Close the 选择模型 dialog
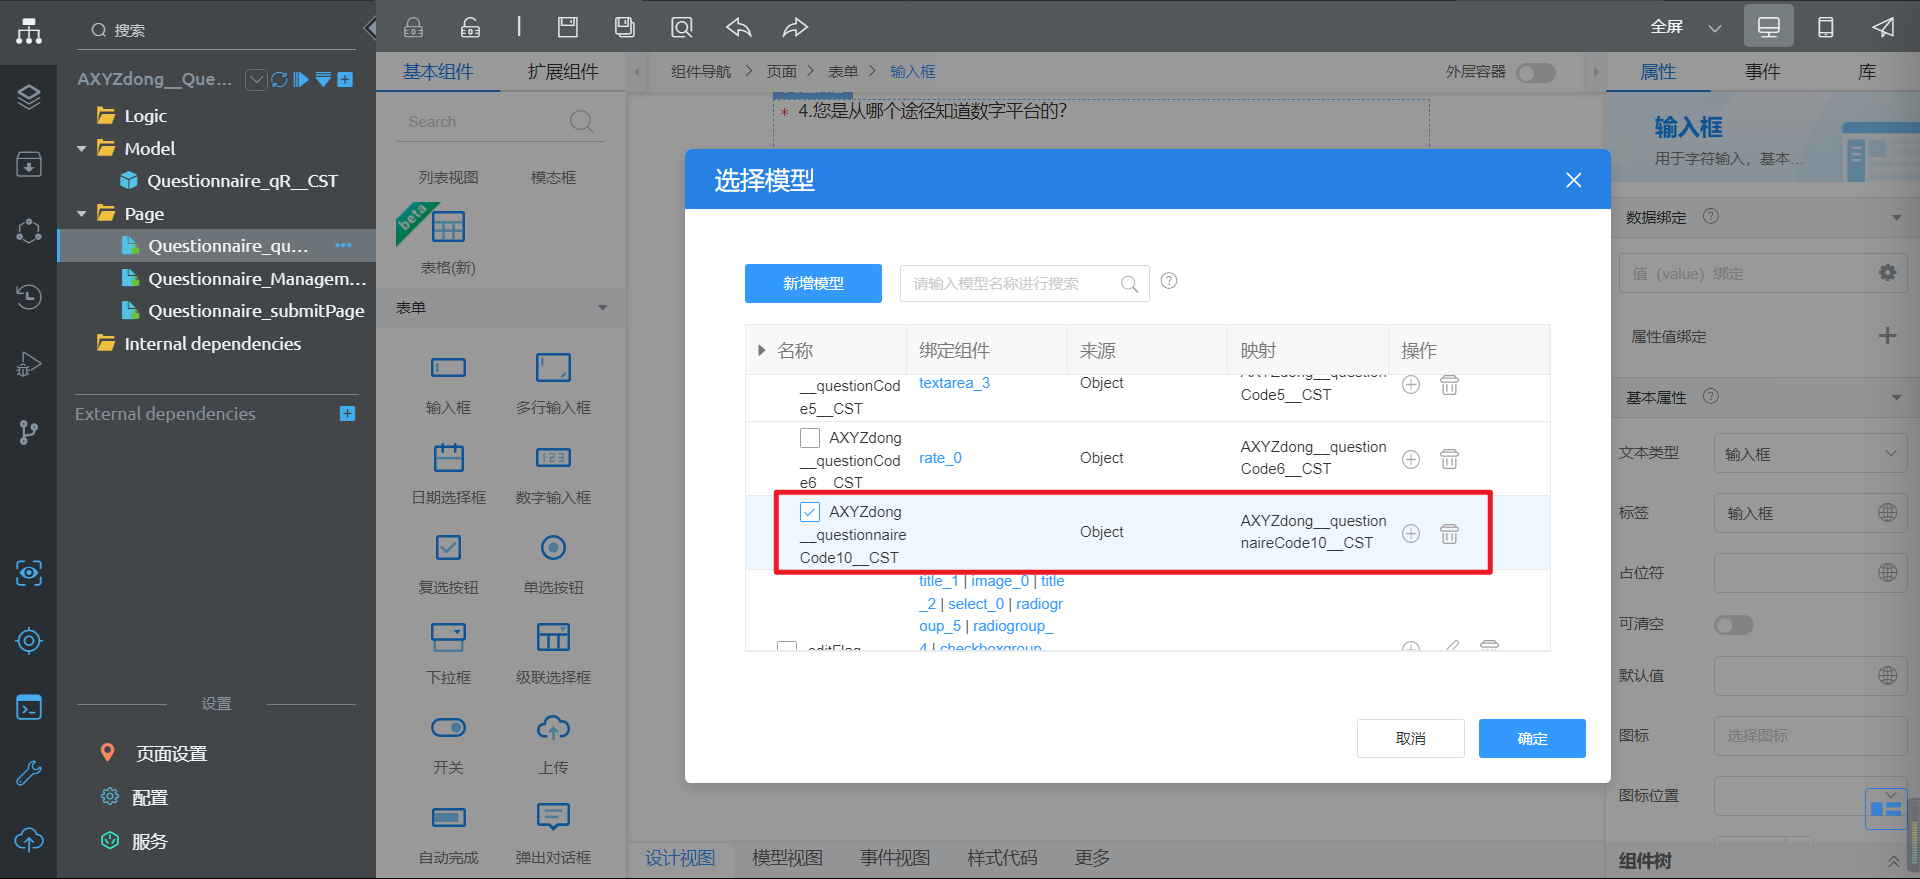Image resolution: width=1920 pixels, height=879 pixels. [x=1573, y=180]
